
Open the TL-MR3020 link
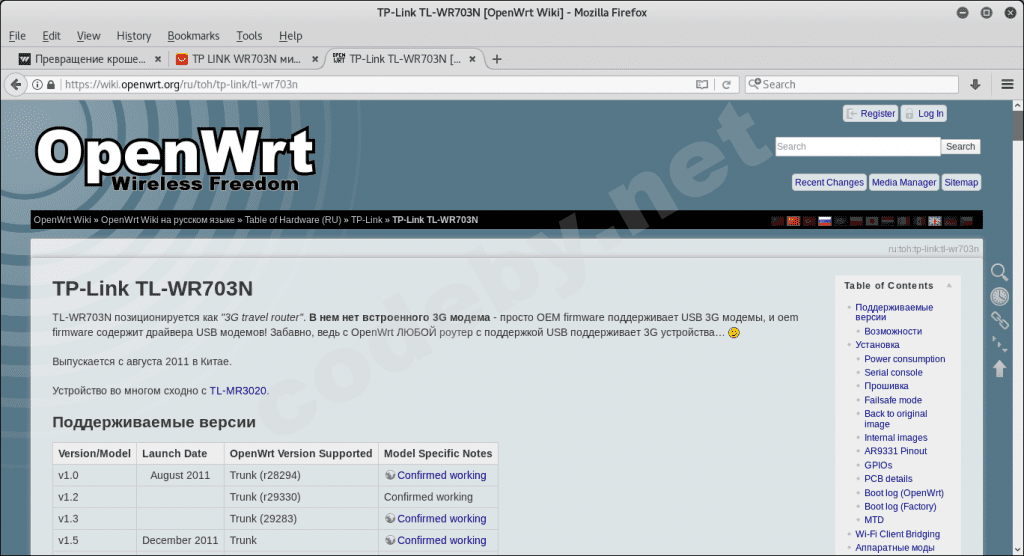coord(238,391)
